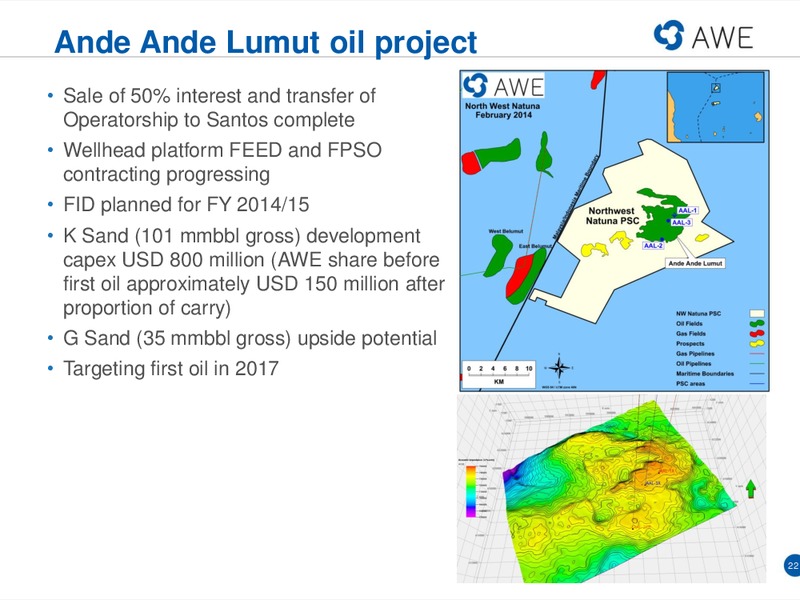Click the rainbow colour scale of the seismic model
Image resolution: width=800 pixels, height=600 pixels.
point(470,491)
